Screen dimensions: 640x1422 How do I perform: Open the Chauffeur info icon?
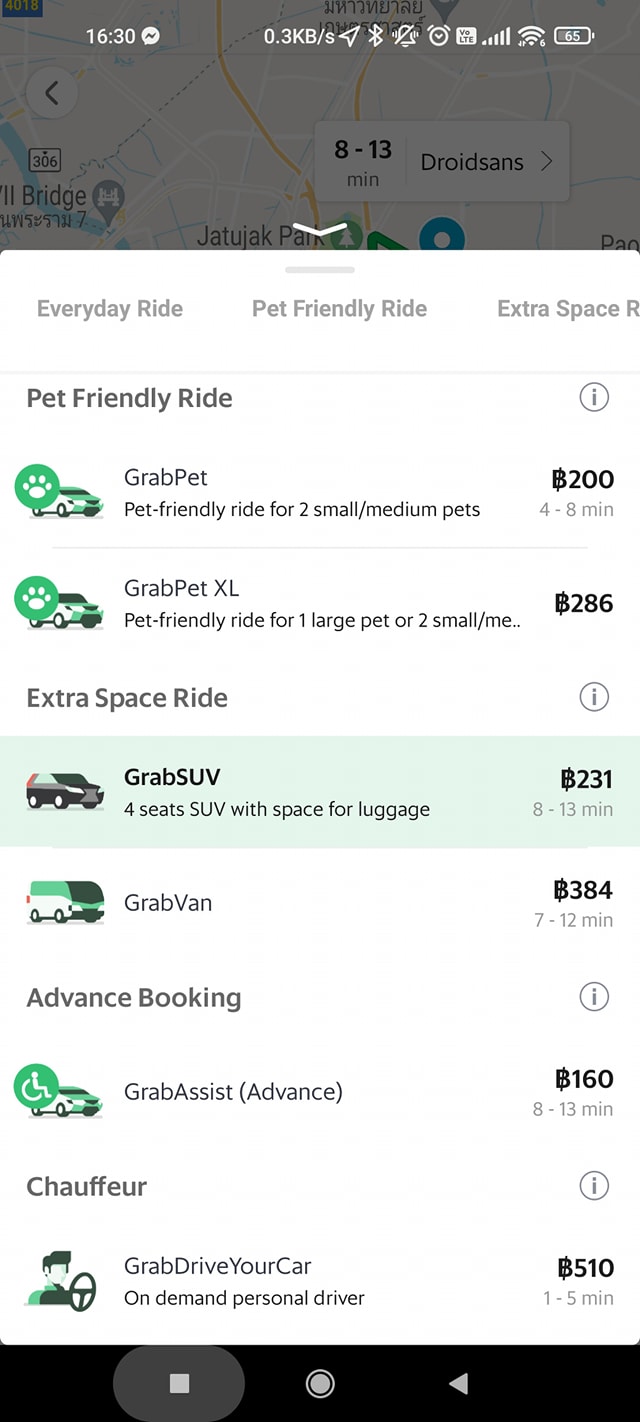pyautogui.click(x=594, y=1186)
